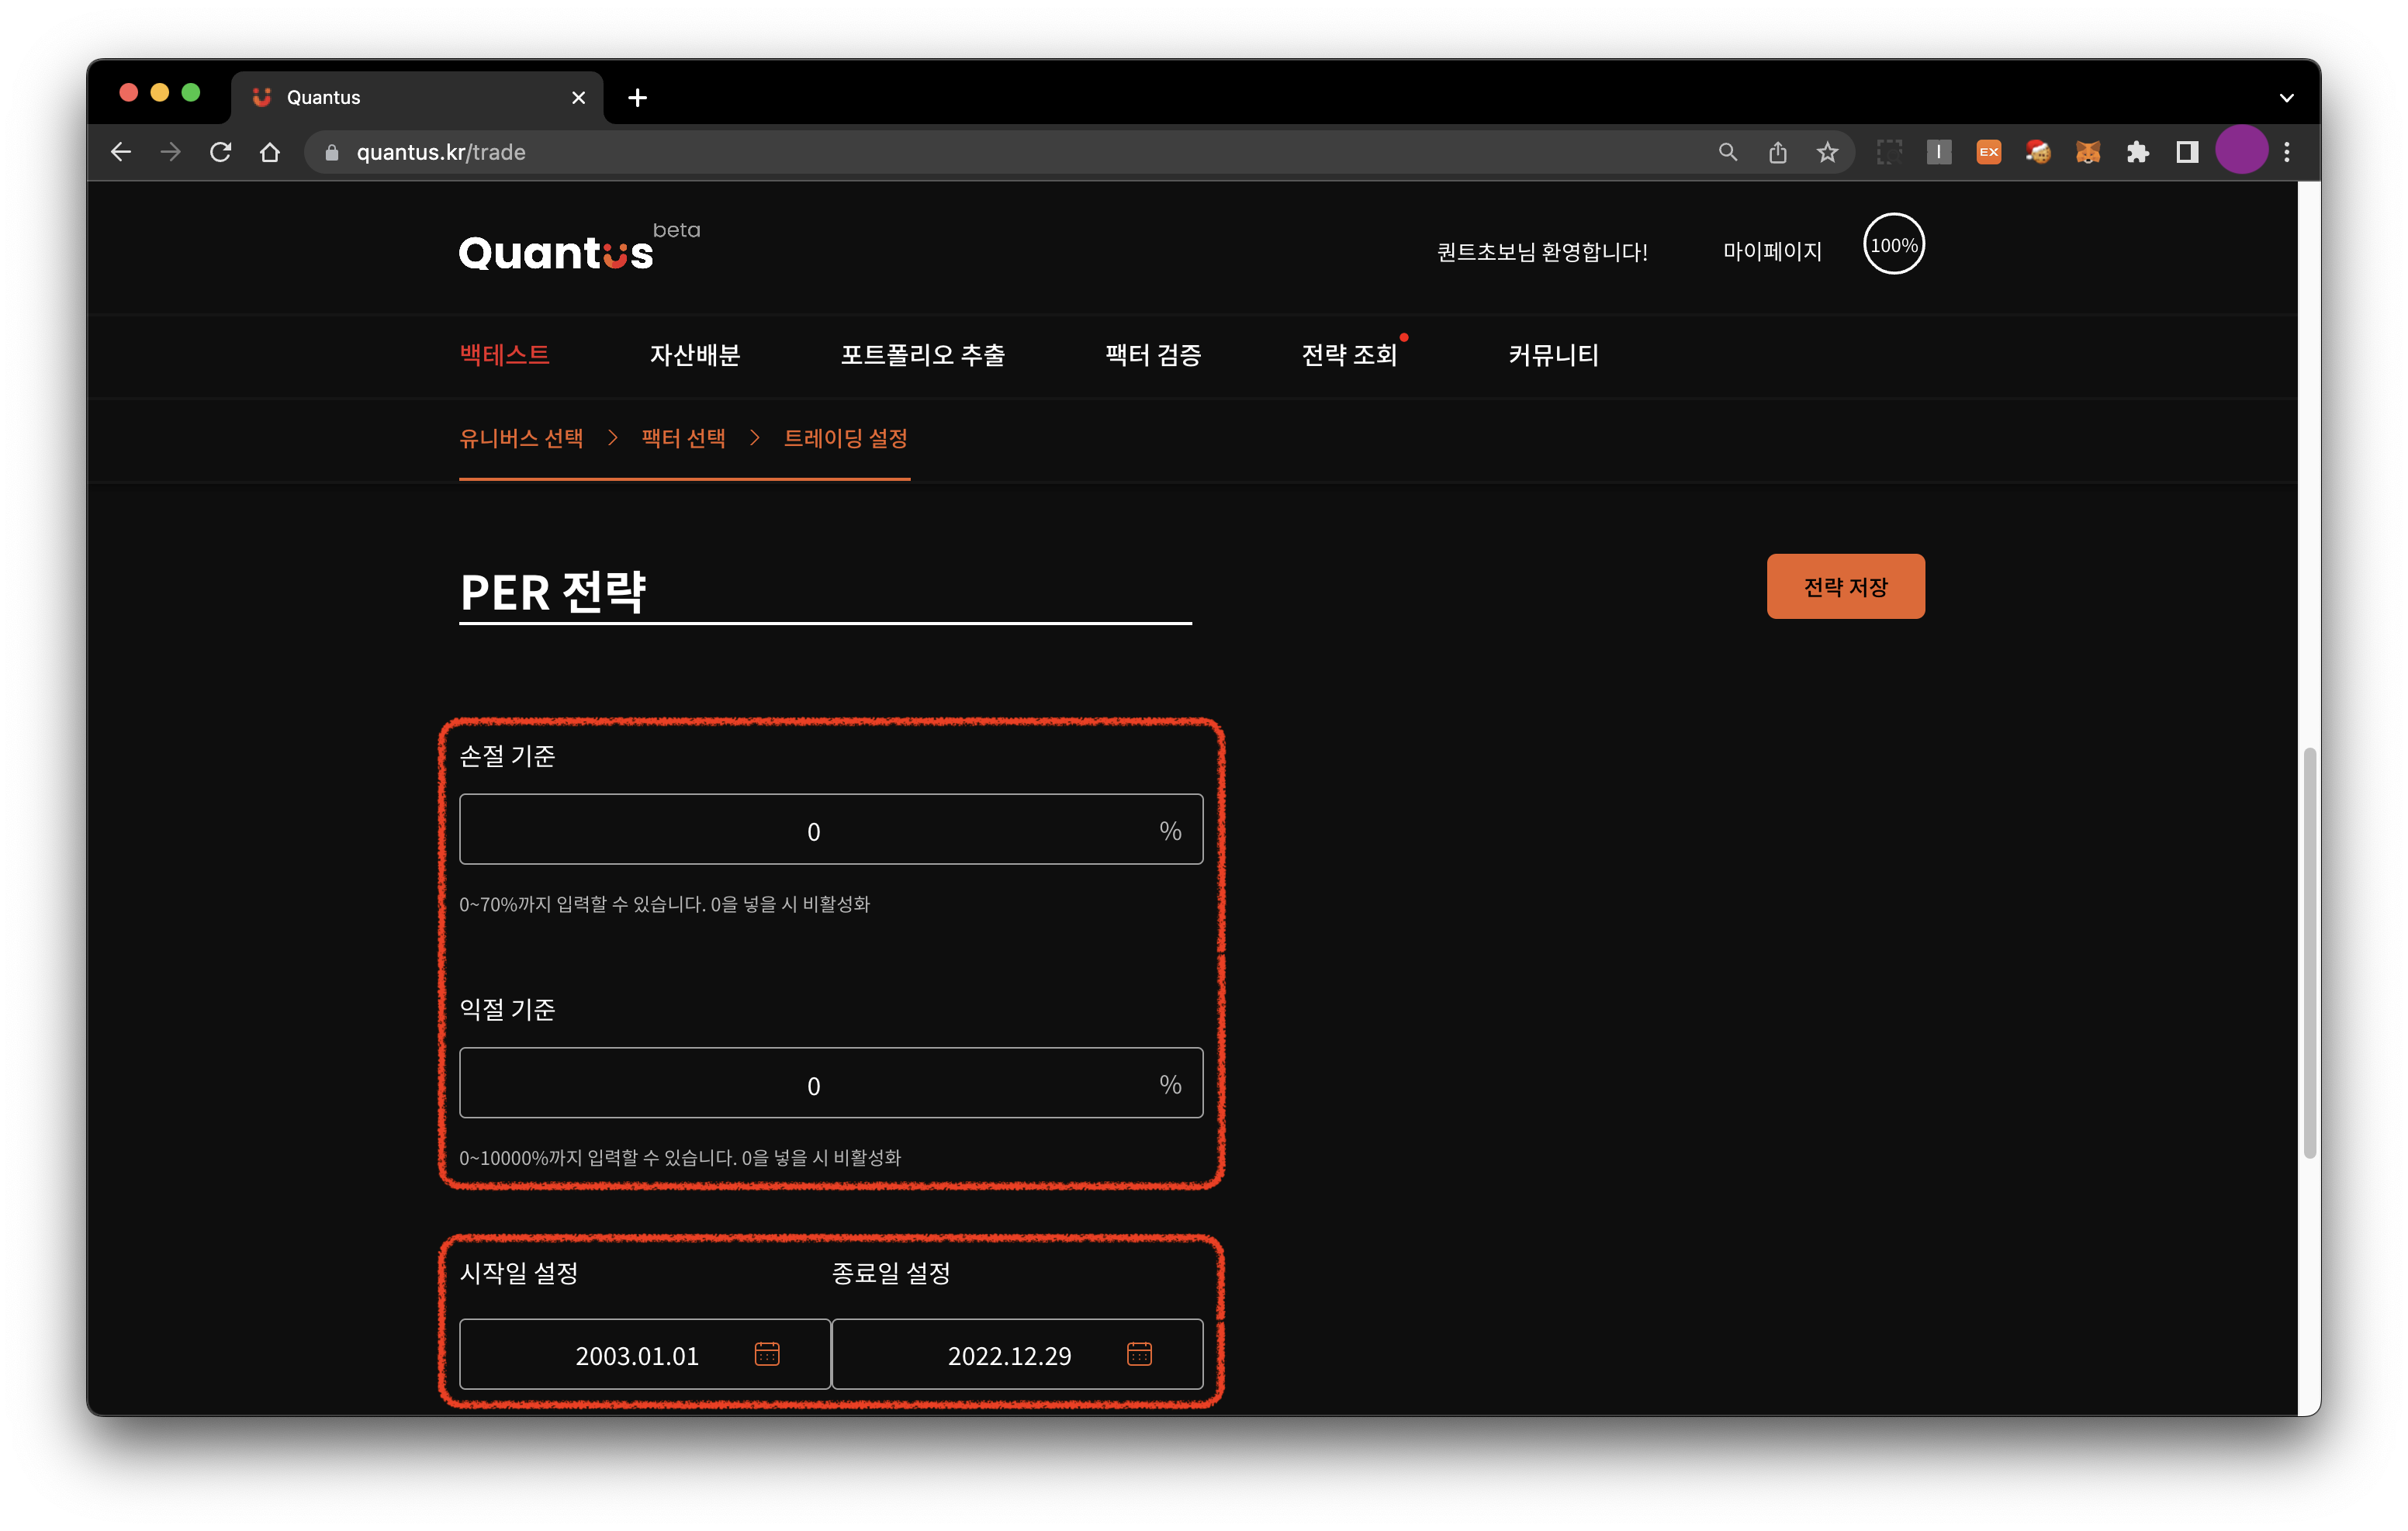Open start date calendar picker icon
This screenshot has height=1531, width=2408.
tap(766, 1354)
